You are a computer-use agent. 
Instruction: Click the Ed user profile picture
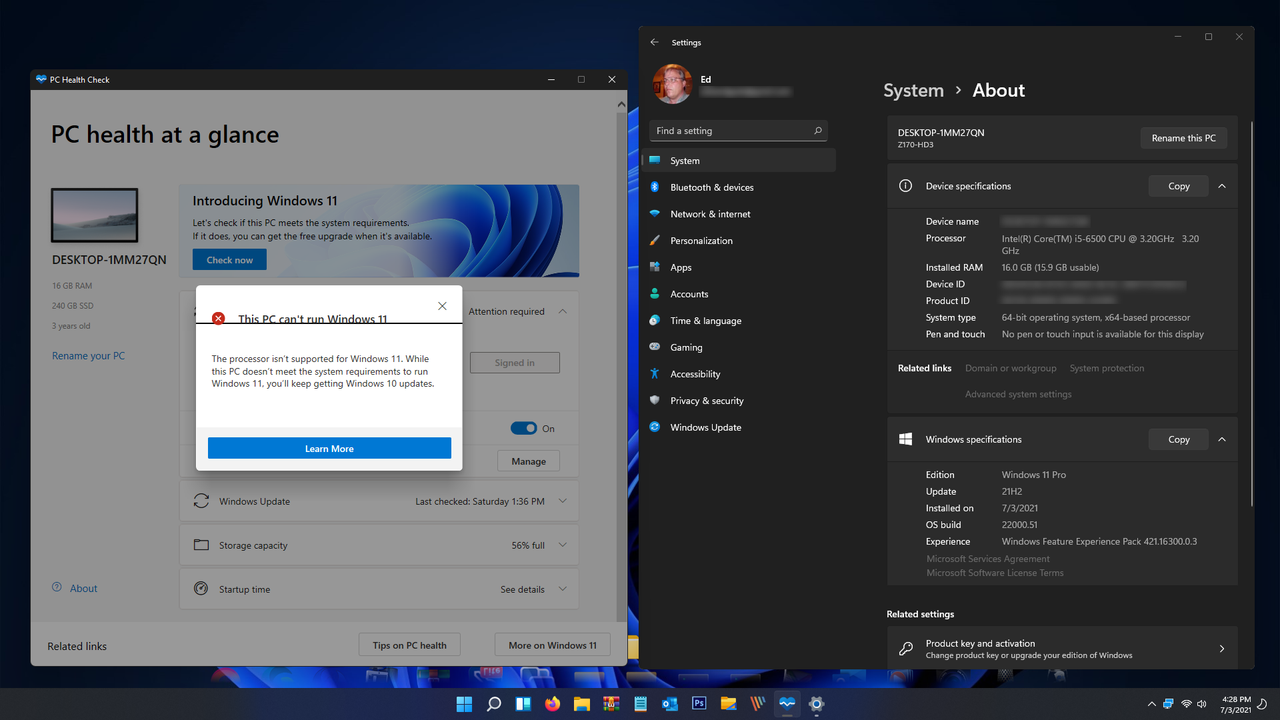coord(672,85)
